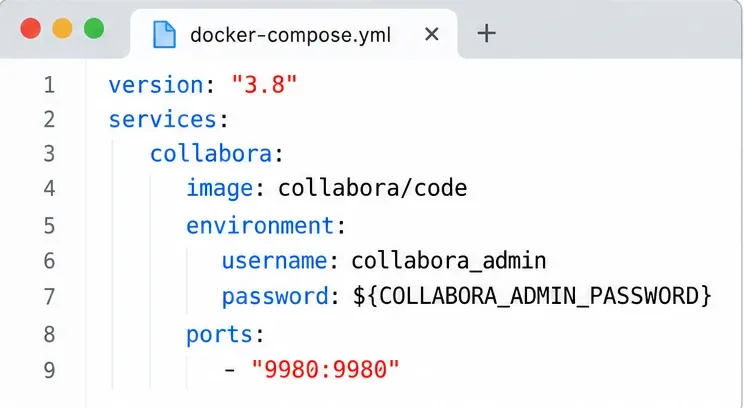Click the "9980:9980" port mapping string
The width and height of the screenshot is (744, 408).
(x=326, y=370)
